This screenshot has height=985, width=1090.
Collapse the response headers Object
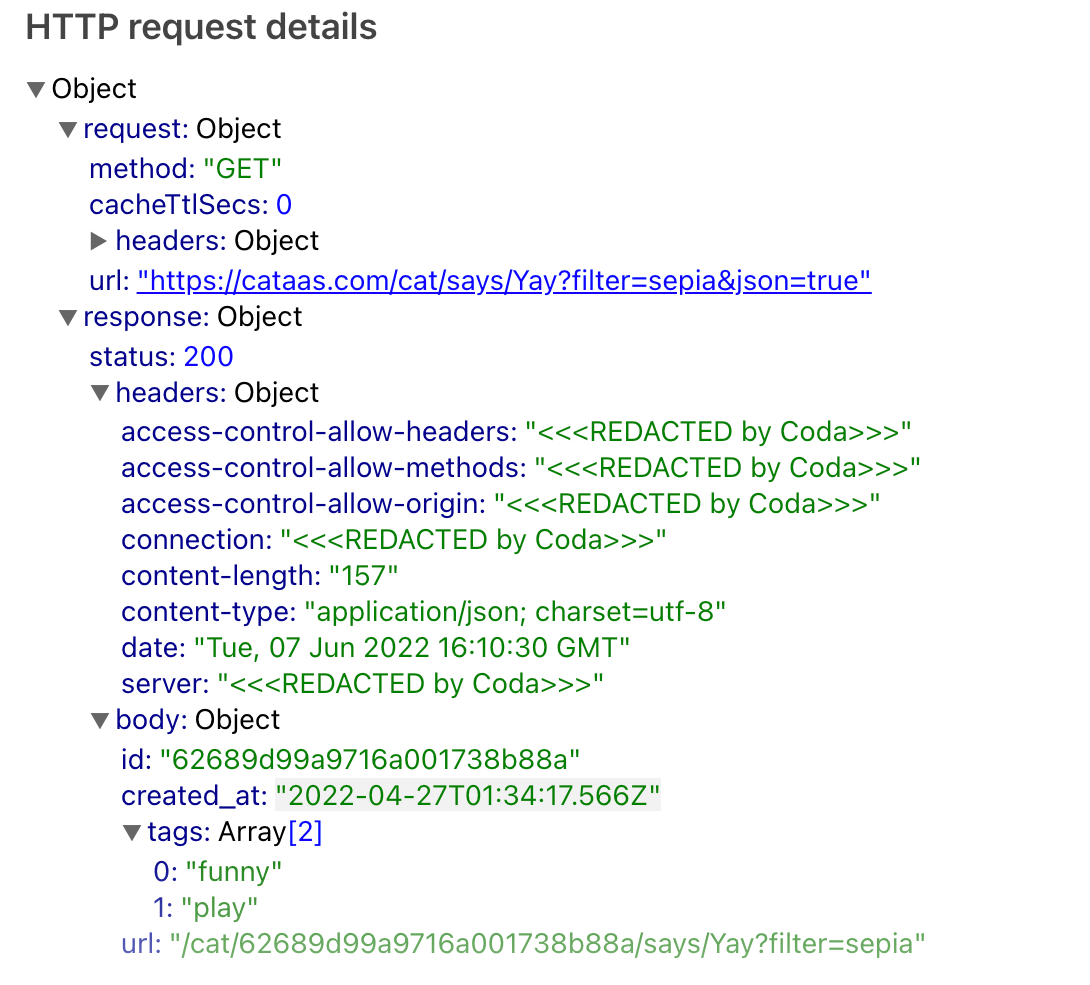click(x=100, y=393)
